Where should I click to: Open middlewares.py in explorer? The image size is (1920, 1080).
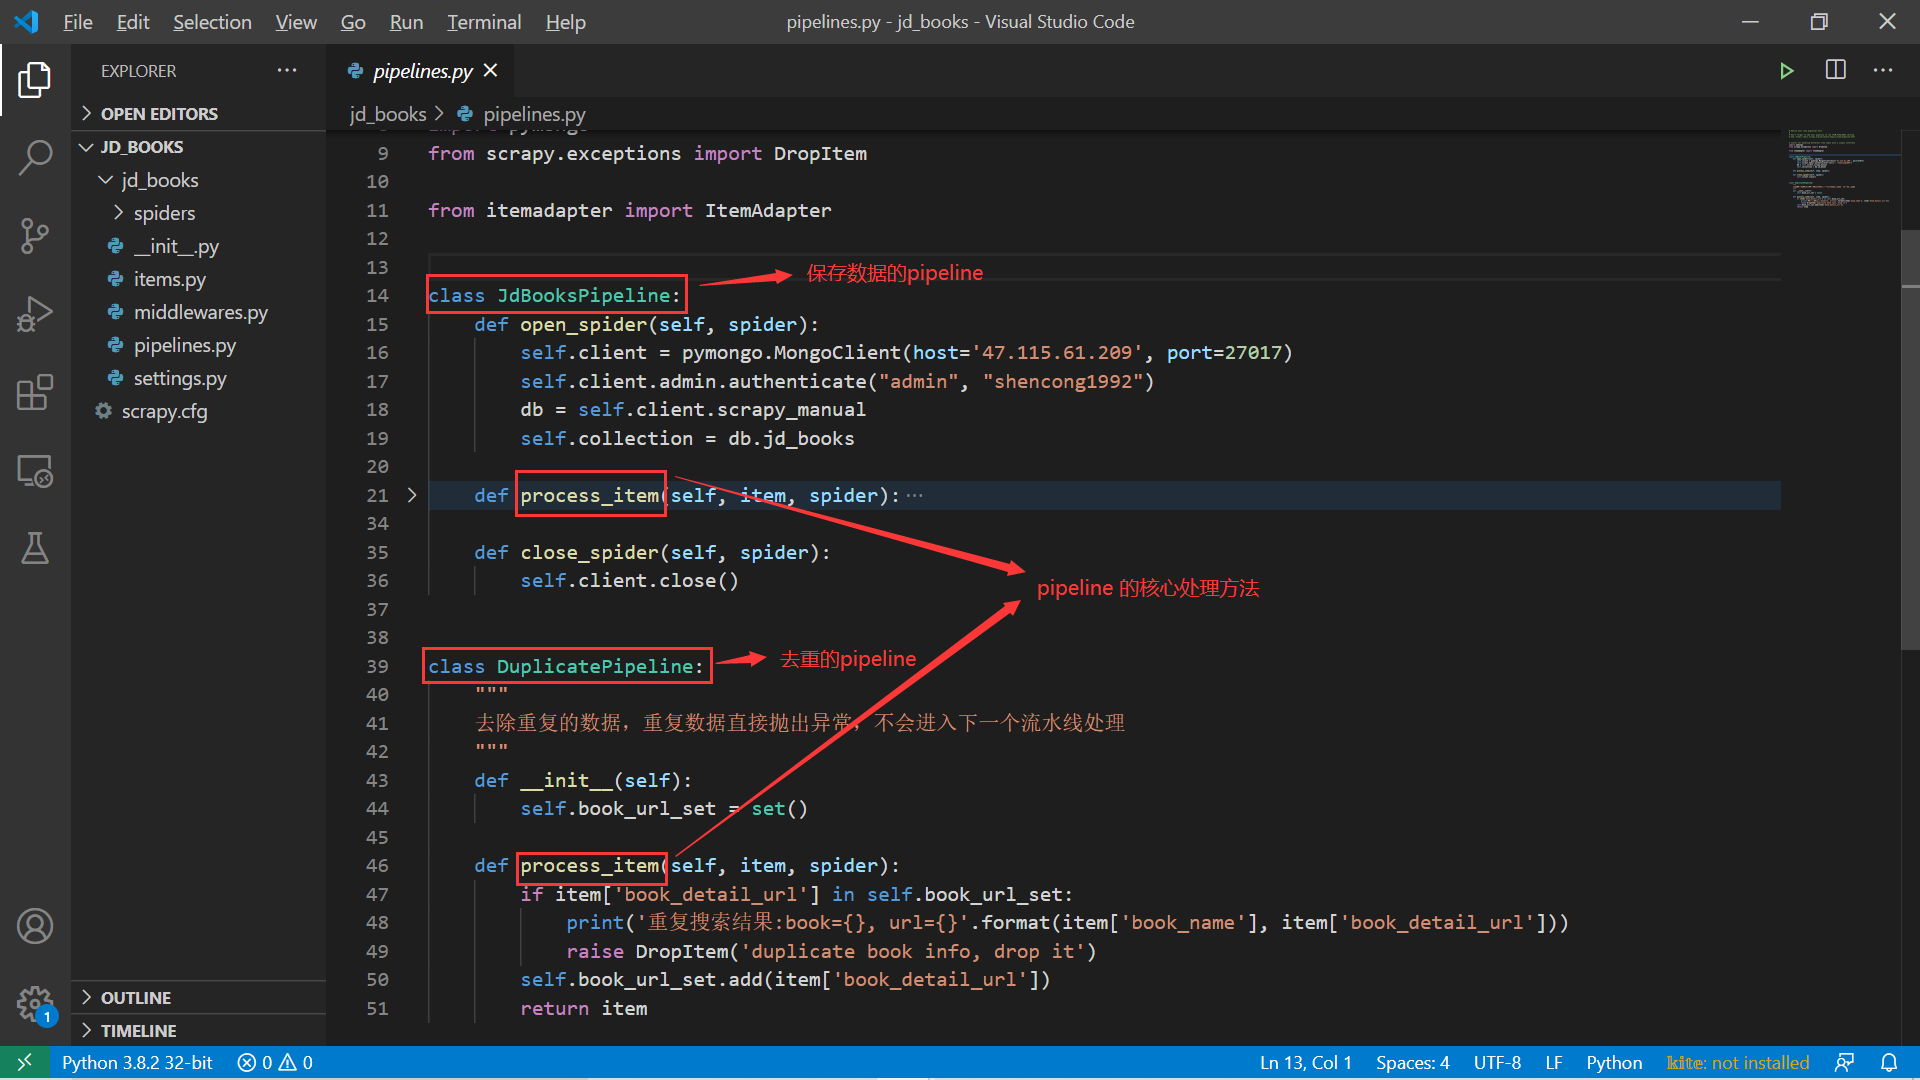click(x=200, y=312)
